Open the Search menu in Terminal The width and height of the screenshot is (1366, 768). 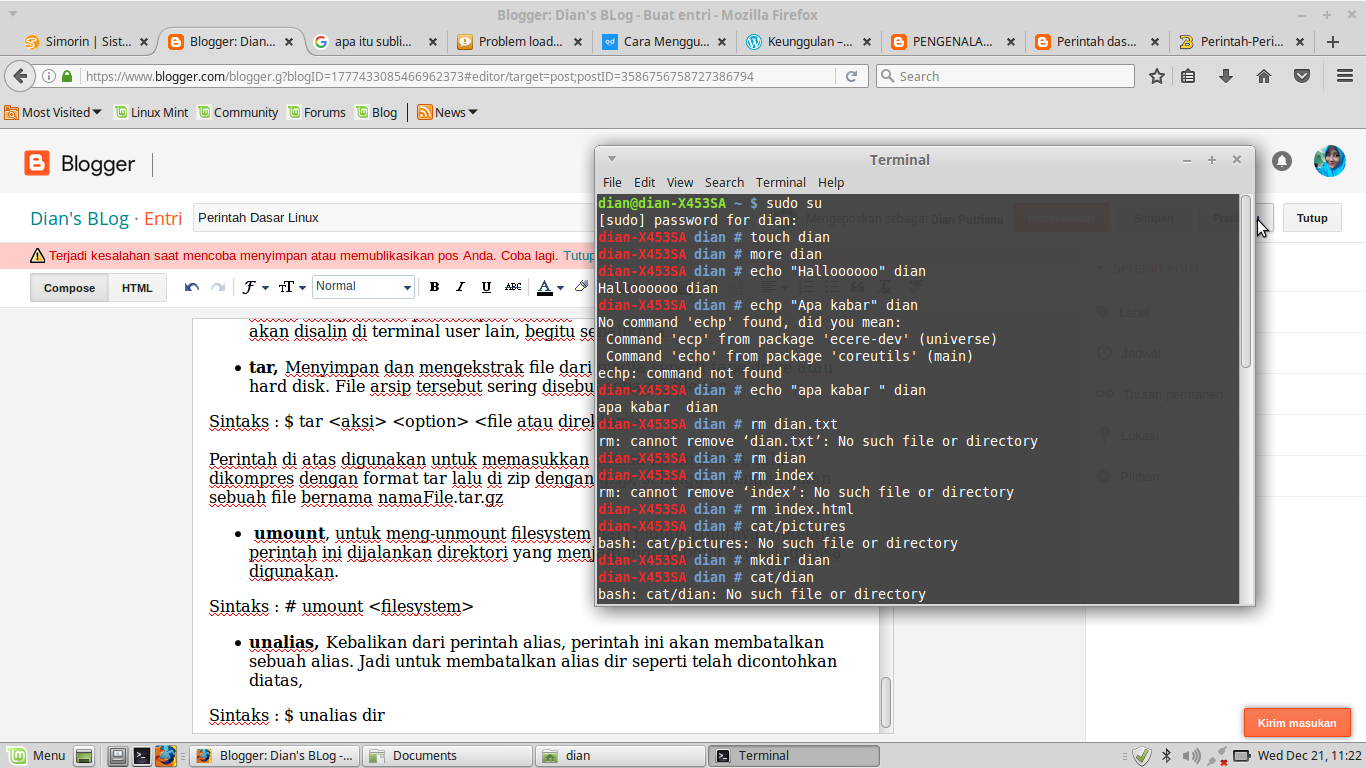[x=724, y=182]
